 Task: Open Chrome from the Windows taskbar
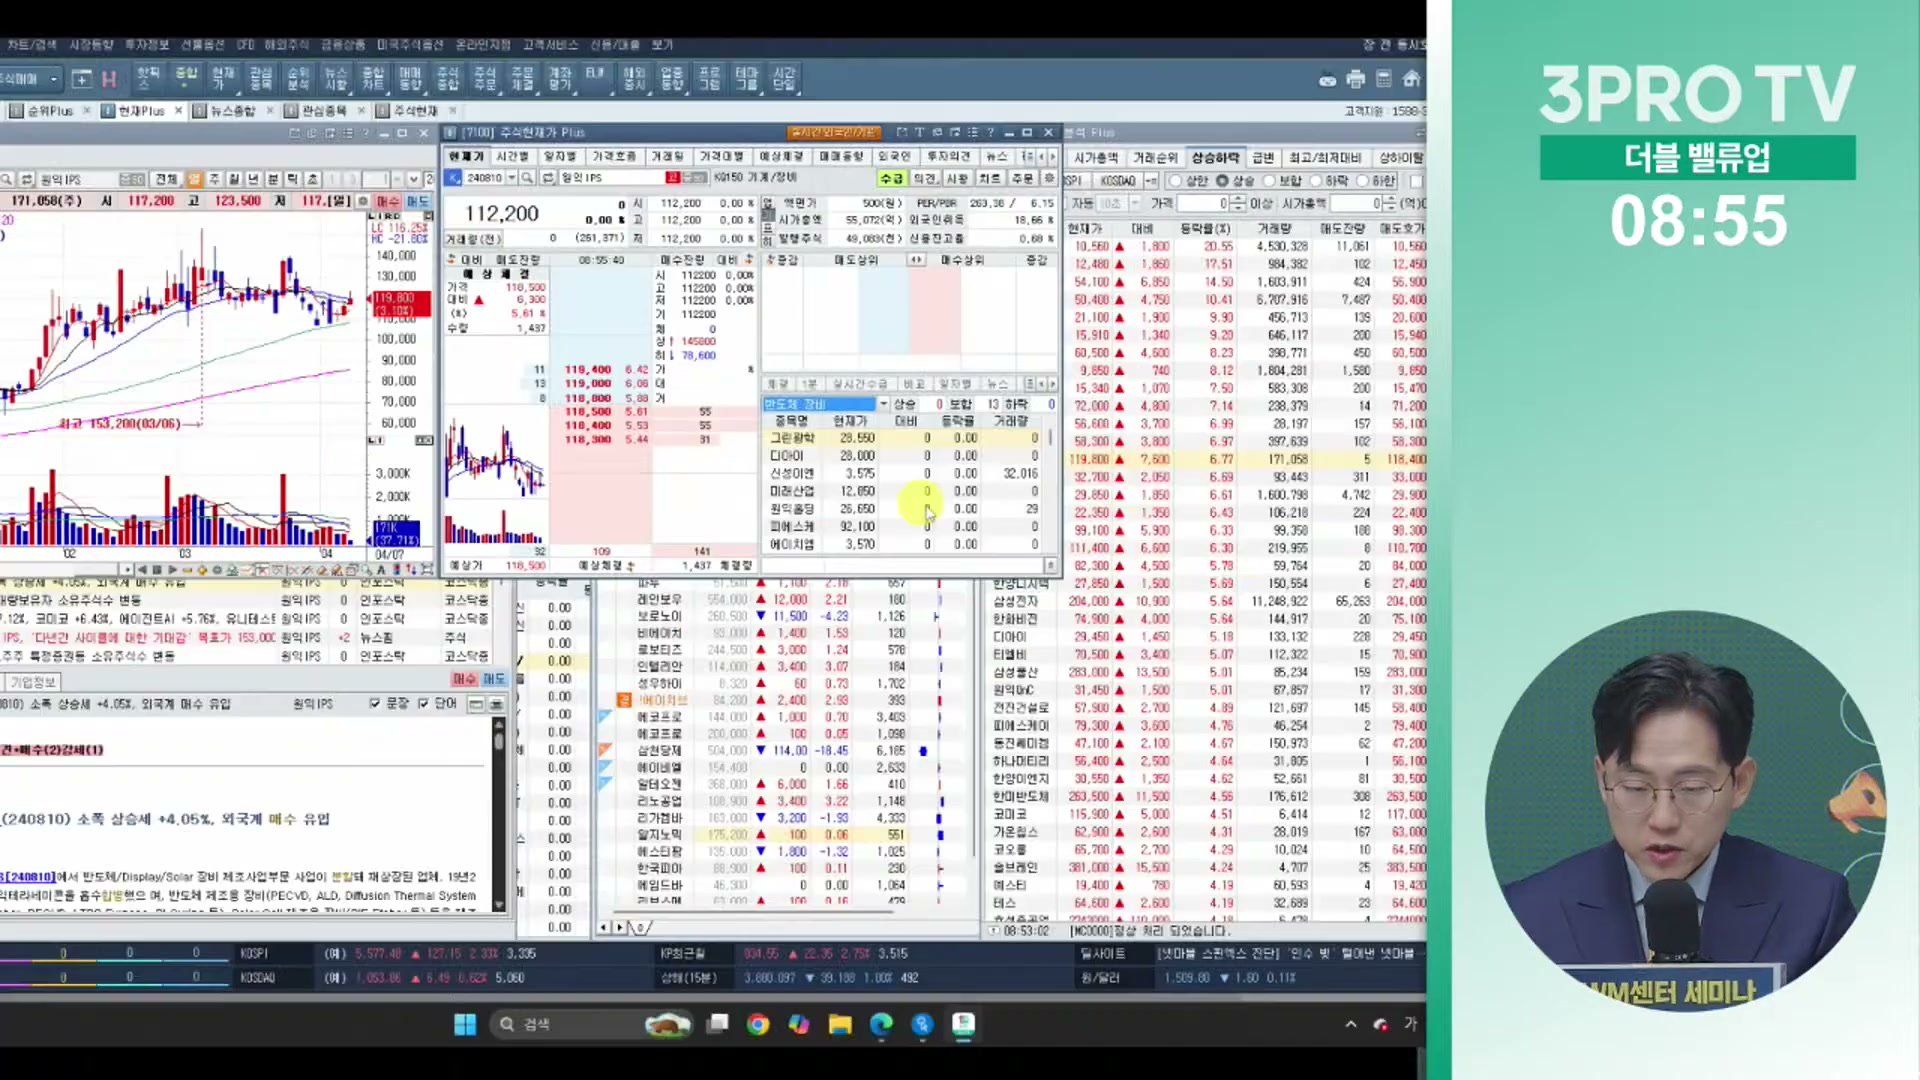pyautogui.click(x=758, y=1024)
